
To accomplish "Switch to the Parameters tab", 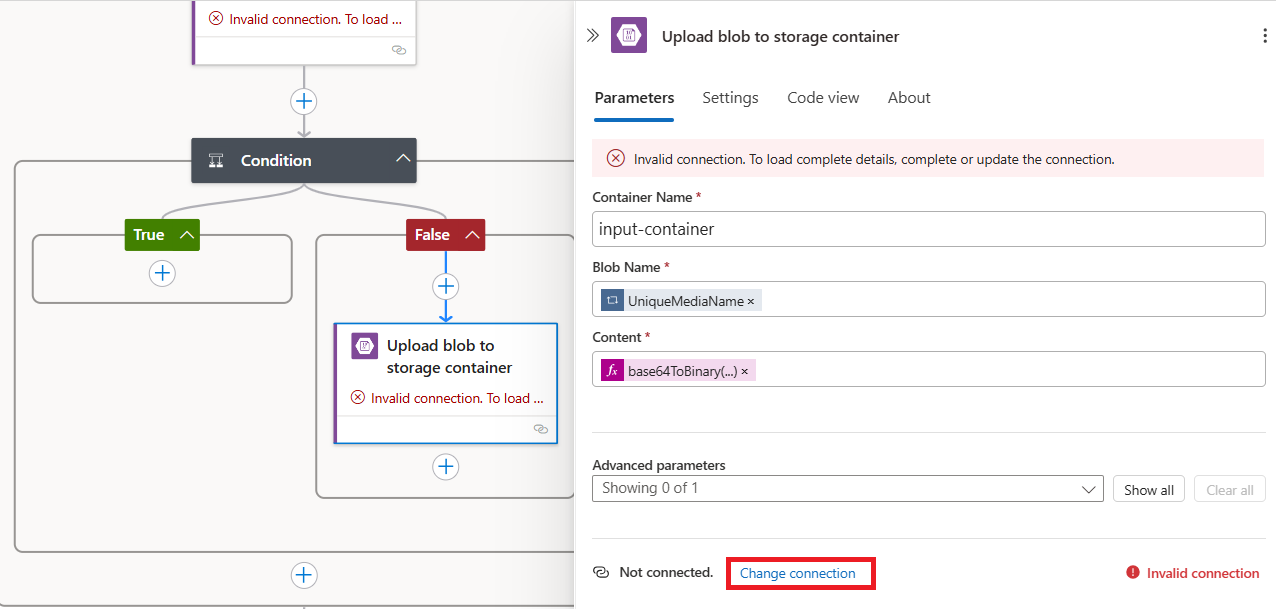I will pos(634,98).
